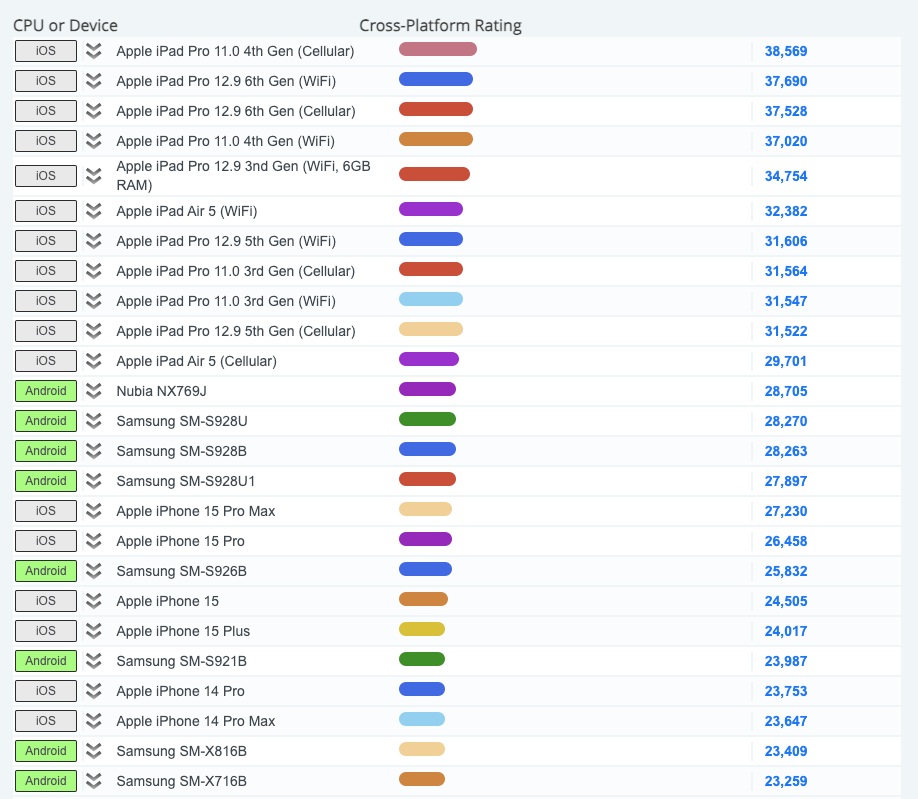Expand chevron for Apple iPhone 15 Plus
The height and width of the screenshot is (799, 918).
94,631
